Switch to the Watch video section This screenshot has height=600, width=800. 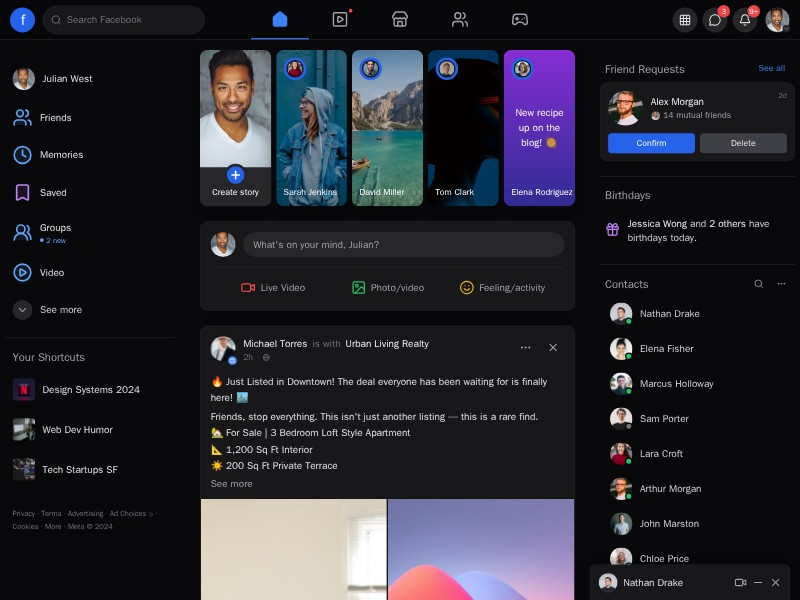(x=340, y=19)
